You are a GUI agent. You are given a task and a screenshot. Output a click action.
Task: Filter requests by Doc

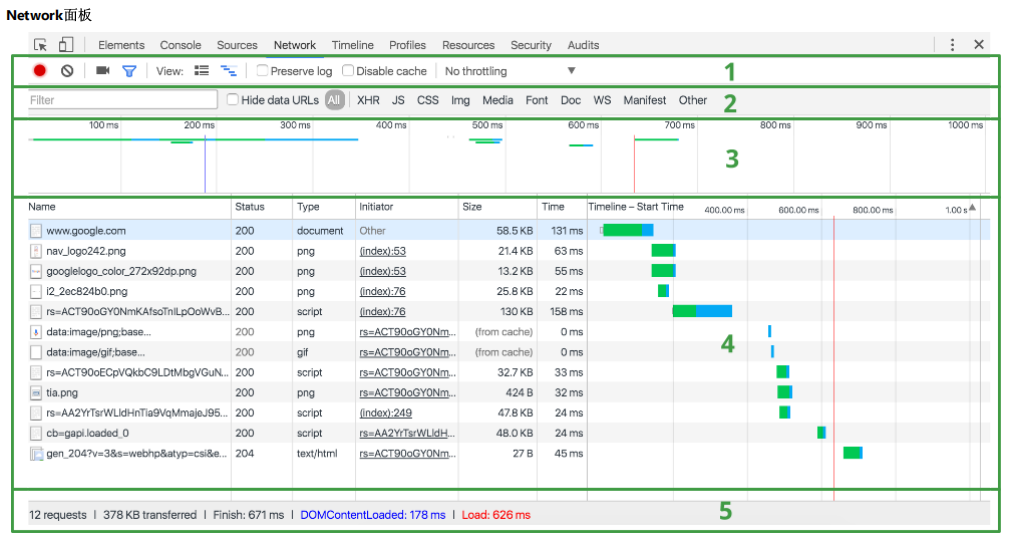571,100
